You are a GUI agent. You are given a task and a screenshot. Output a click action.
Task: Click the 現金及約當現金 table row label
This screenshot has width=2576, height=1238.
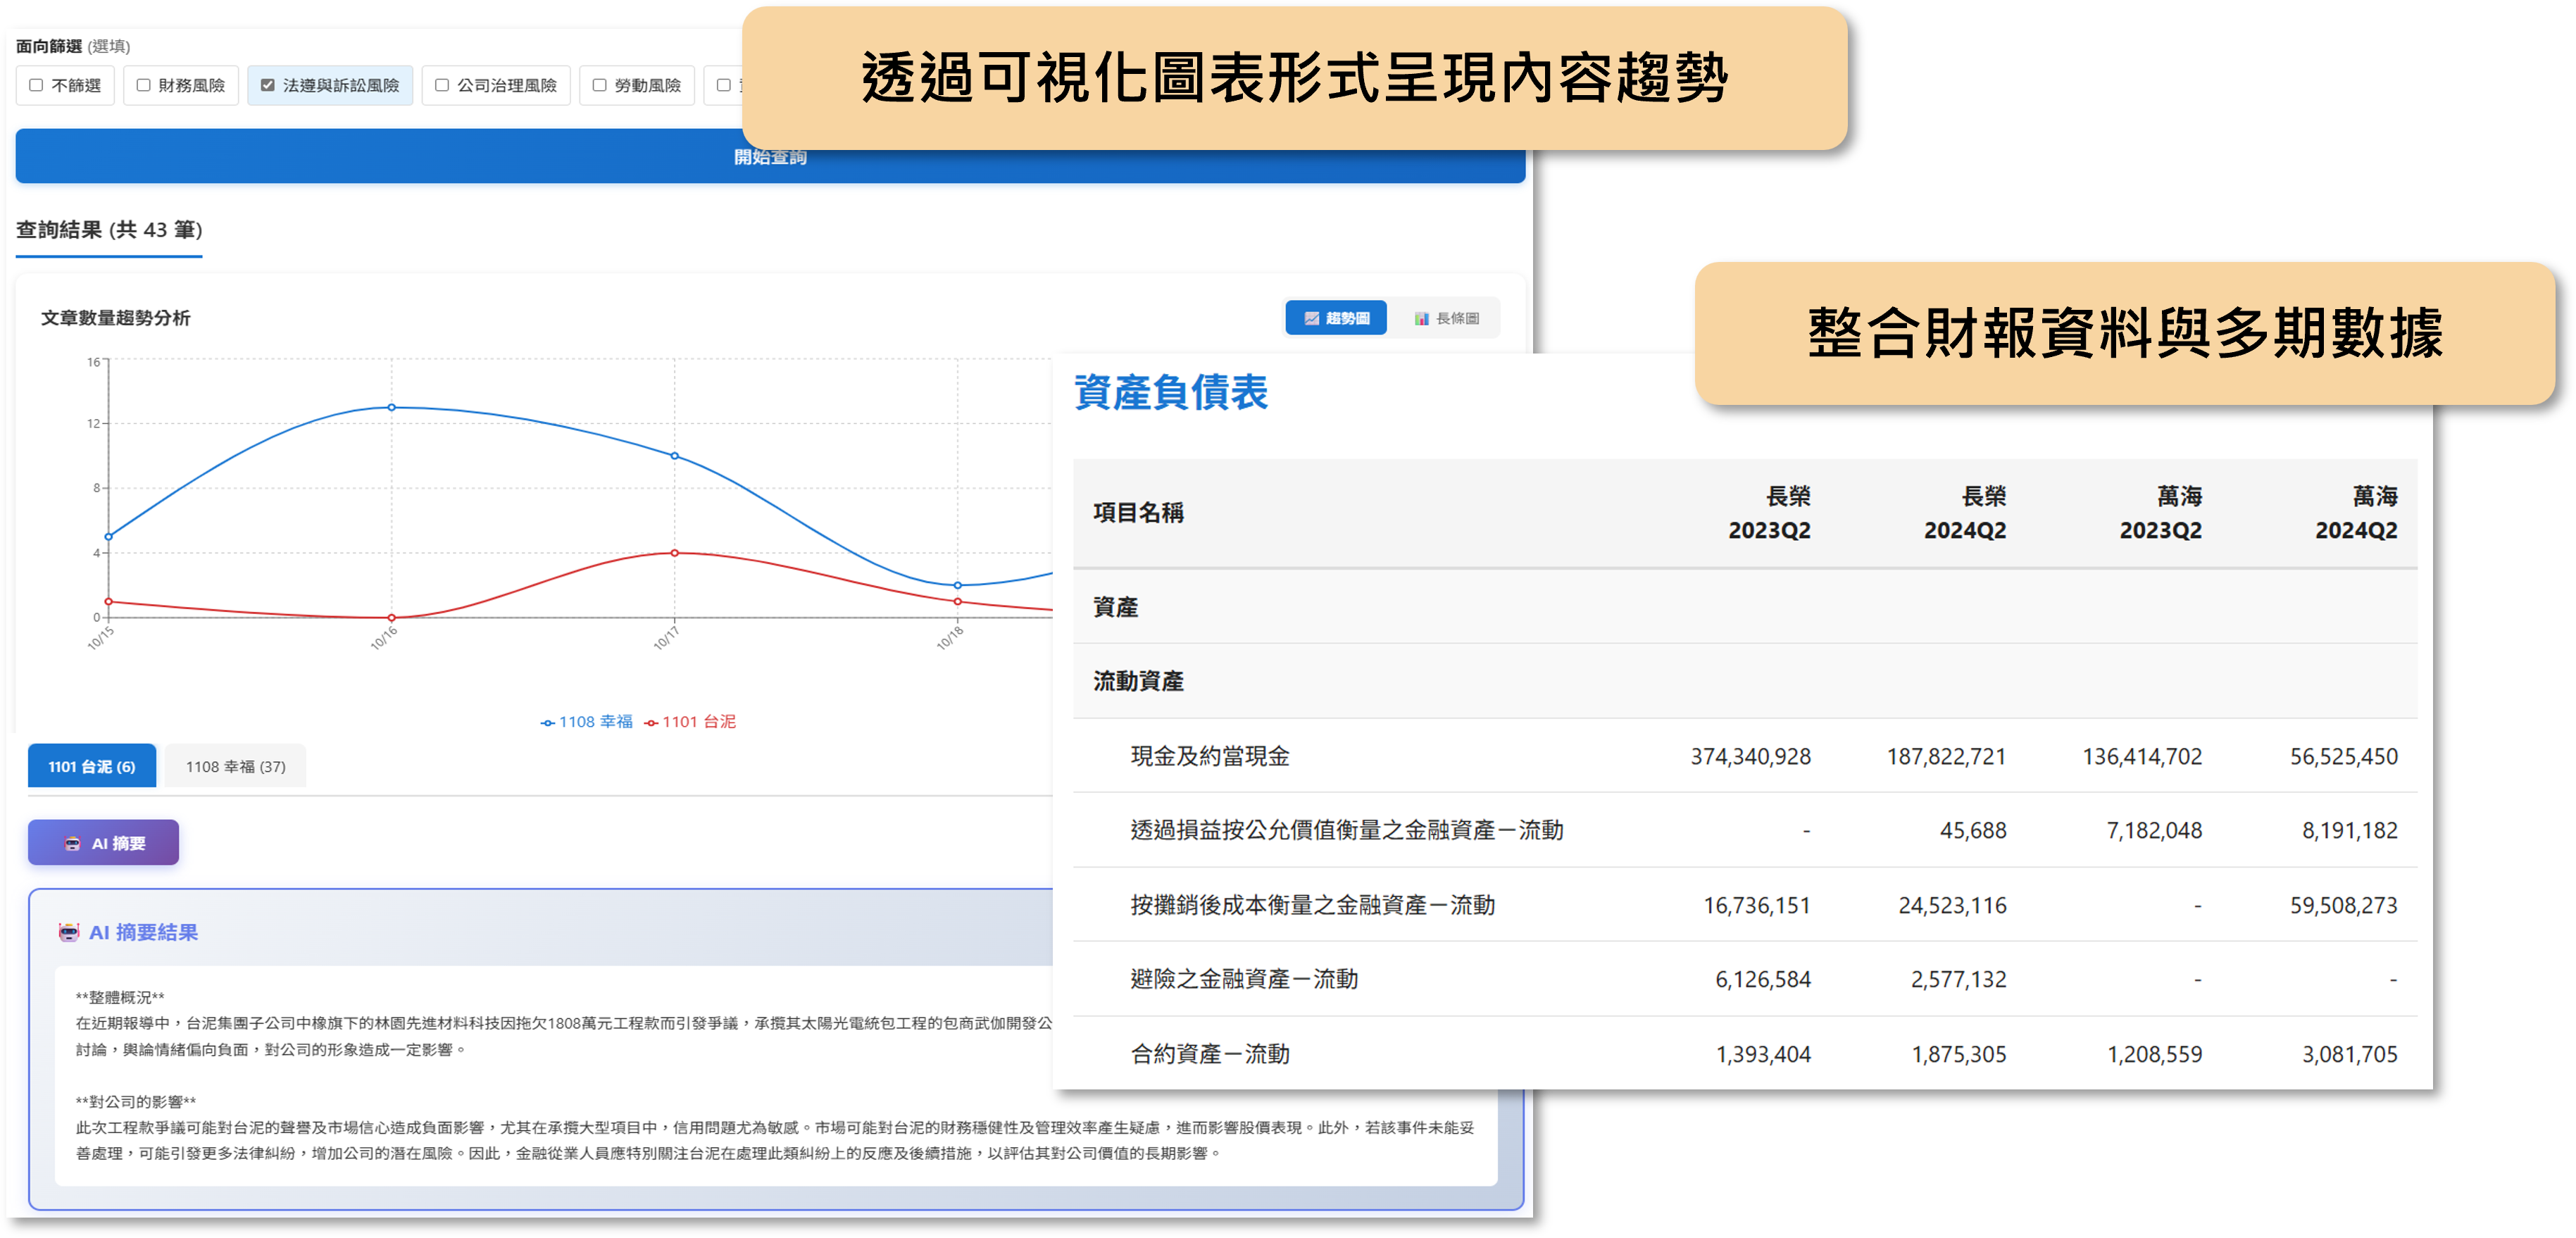[x=1209, y=756]
